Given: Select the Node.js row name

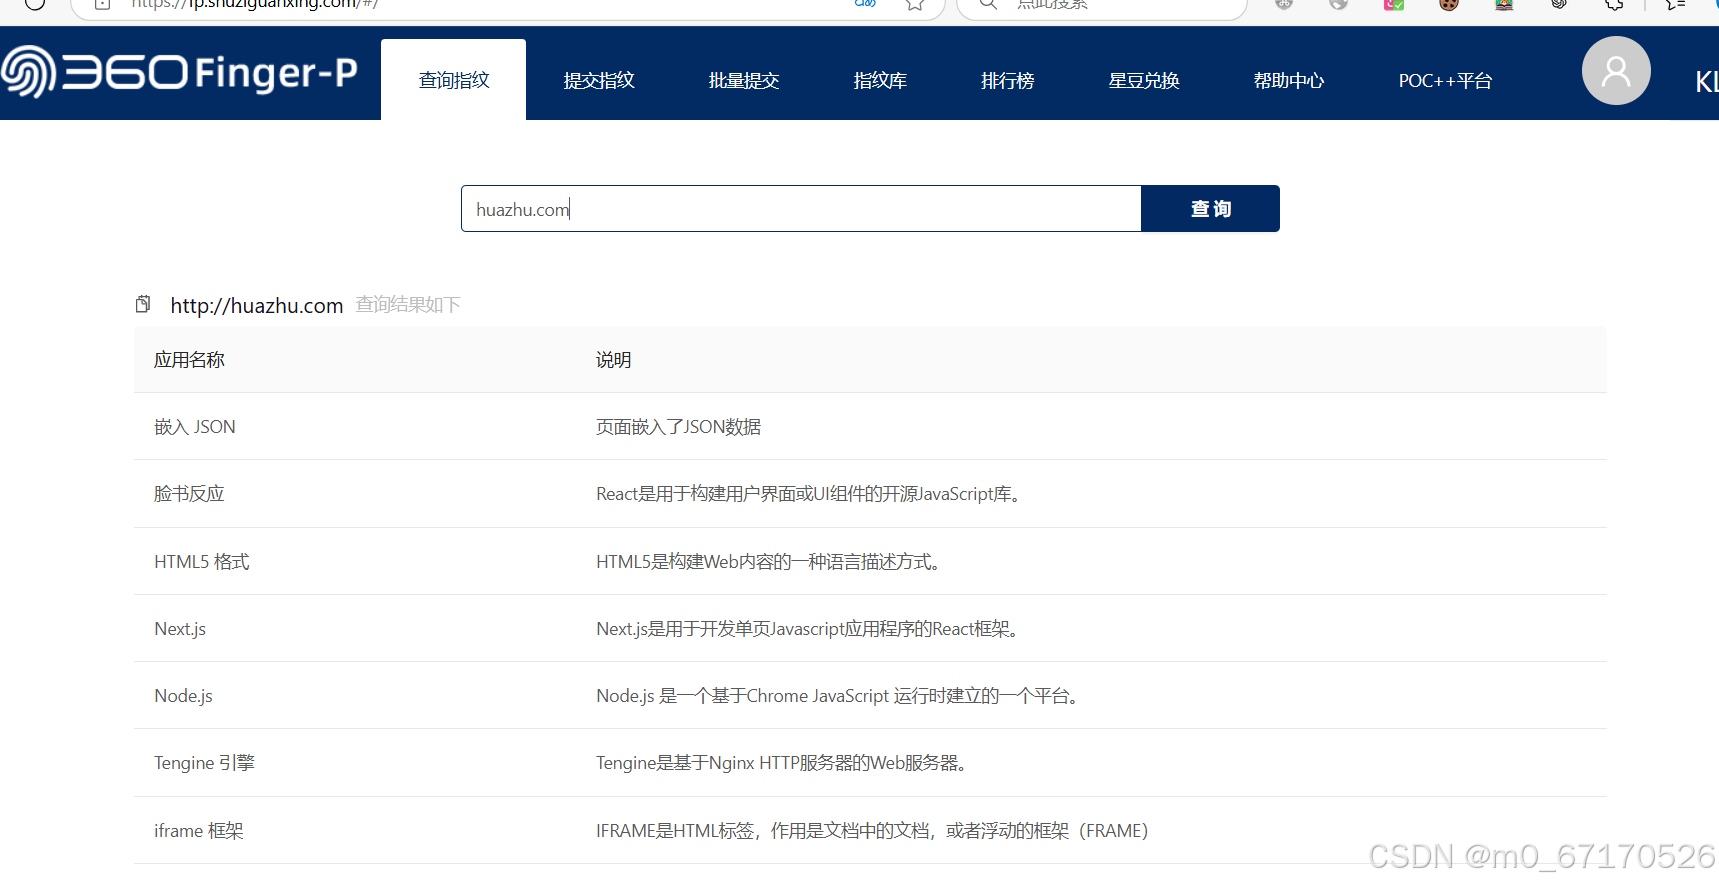Looking at the screenshot, I should click(x=183, y=696).
